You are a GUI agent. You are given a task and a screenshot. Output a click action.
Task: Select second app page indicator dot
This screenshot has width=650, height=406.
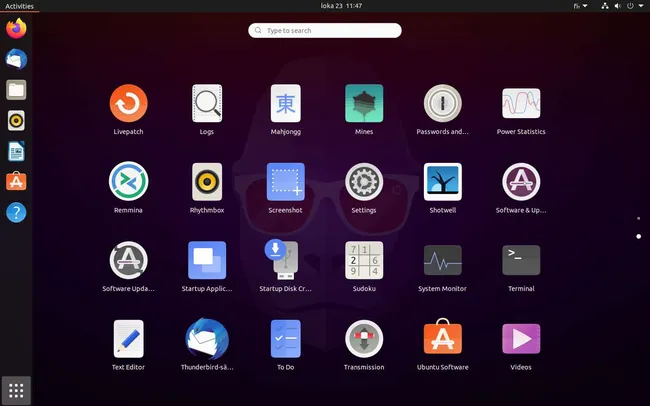[x=638, y=236]
